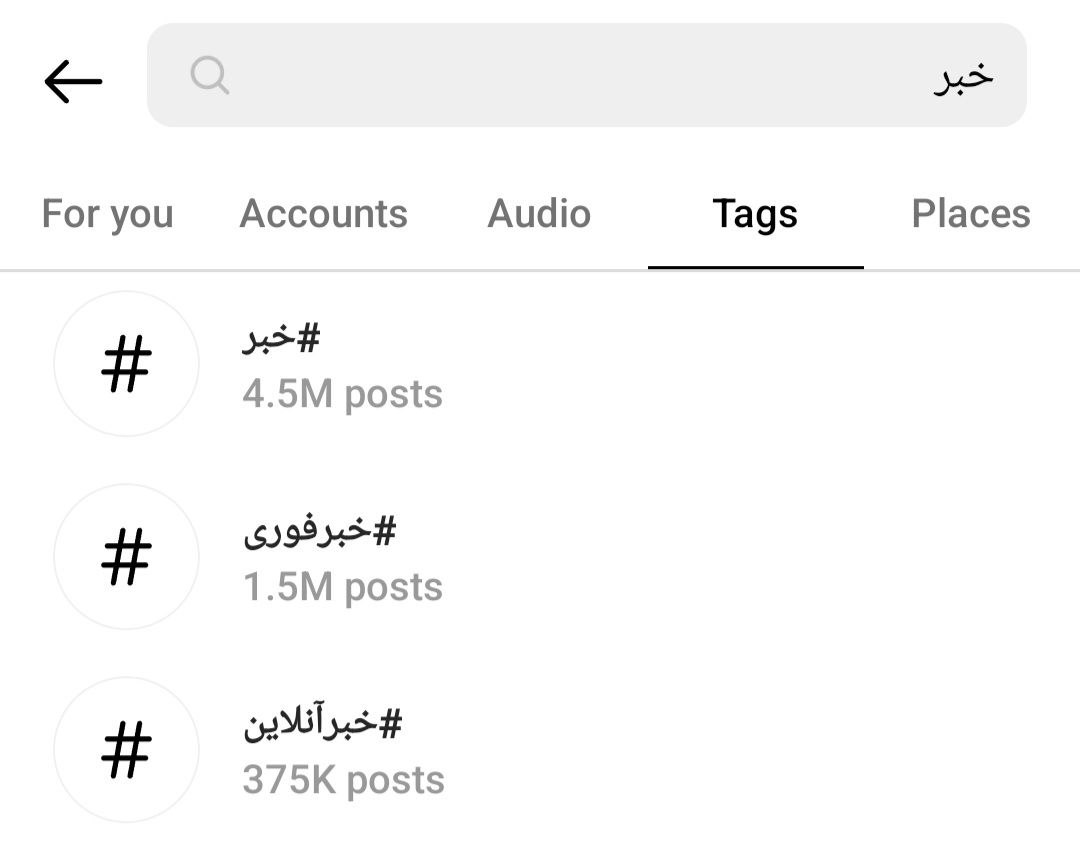Click the underline beneath Tags tab
Screen dimensions: 1080x853
(x=756, y=267)
